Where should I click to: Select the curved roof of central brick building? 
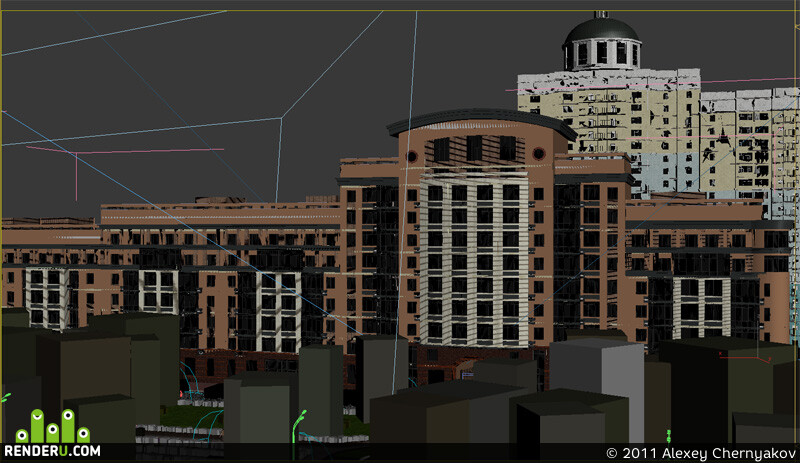(x=482, y=121)
